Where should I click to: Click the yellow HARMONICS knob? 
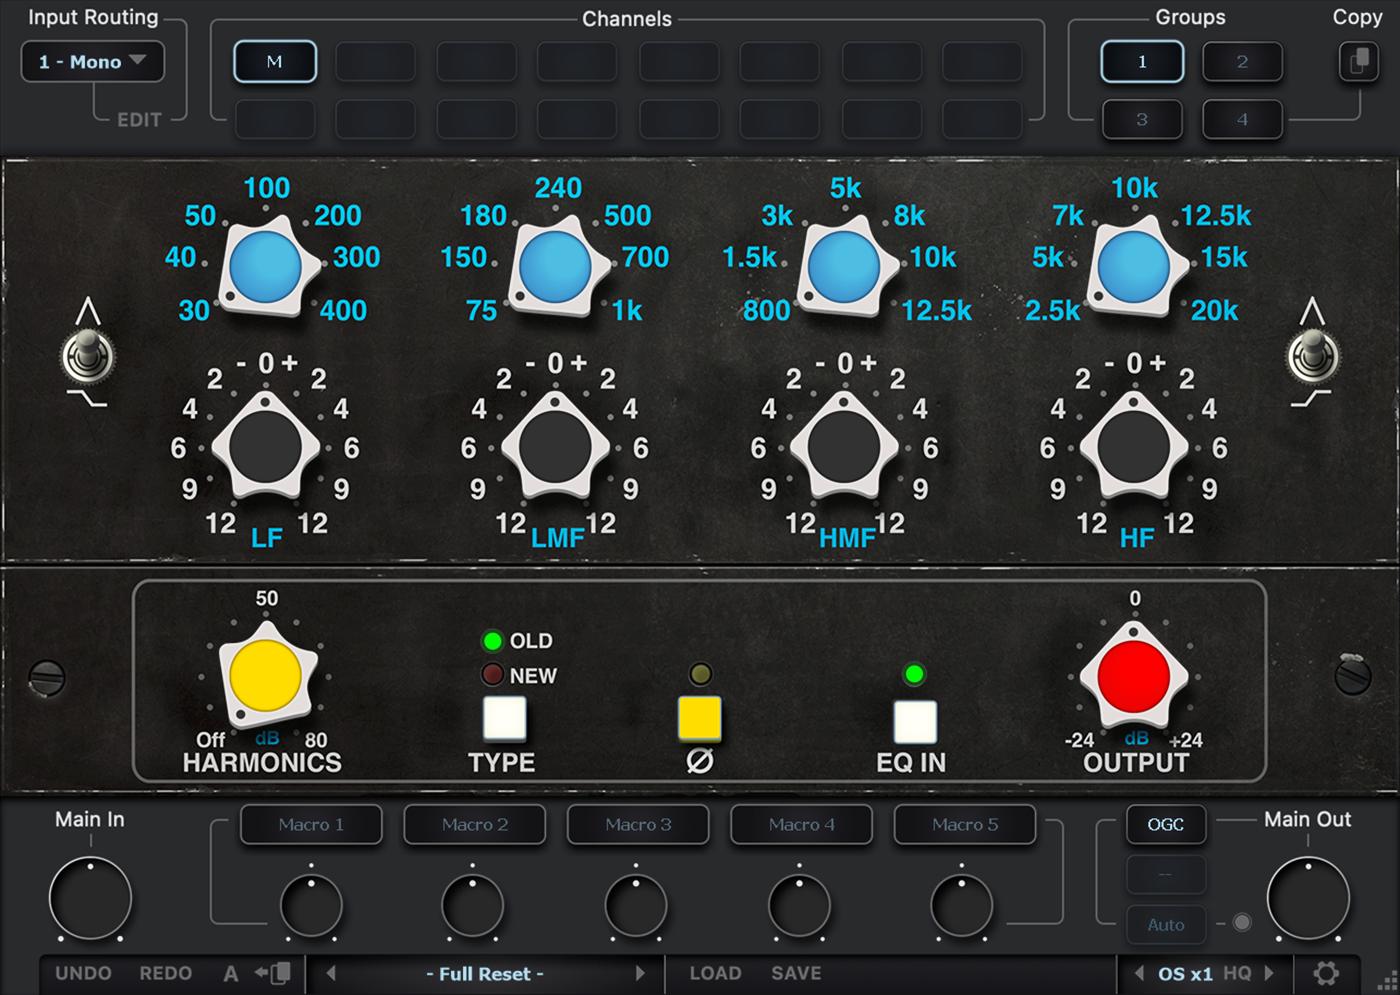[x=266, y=676]
